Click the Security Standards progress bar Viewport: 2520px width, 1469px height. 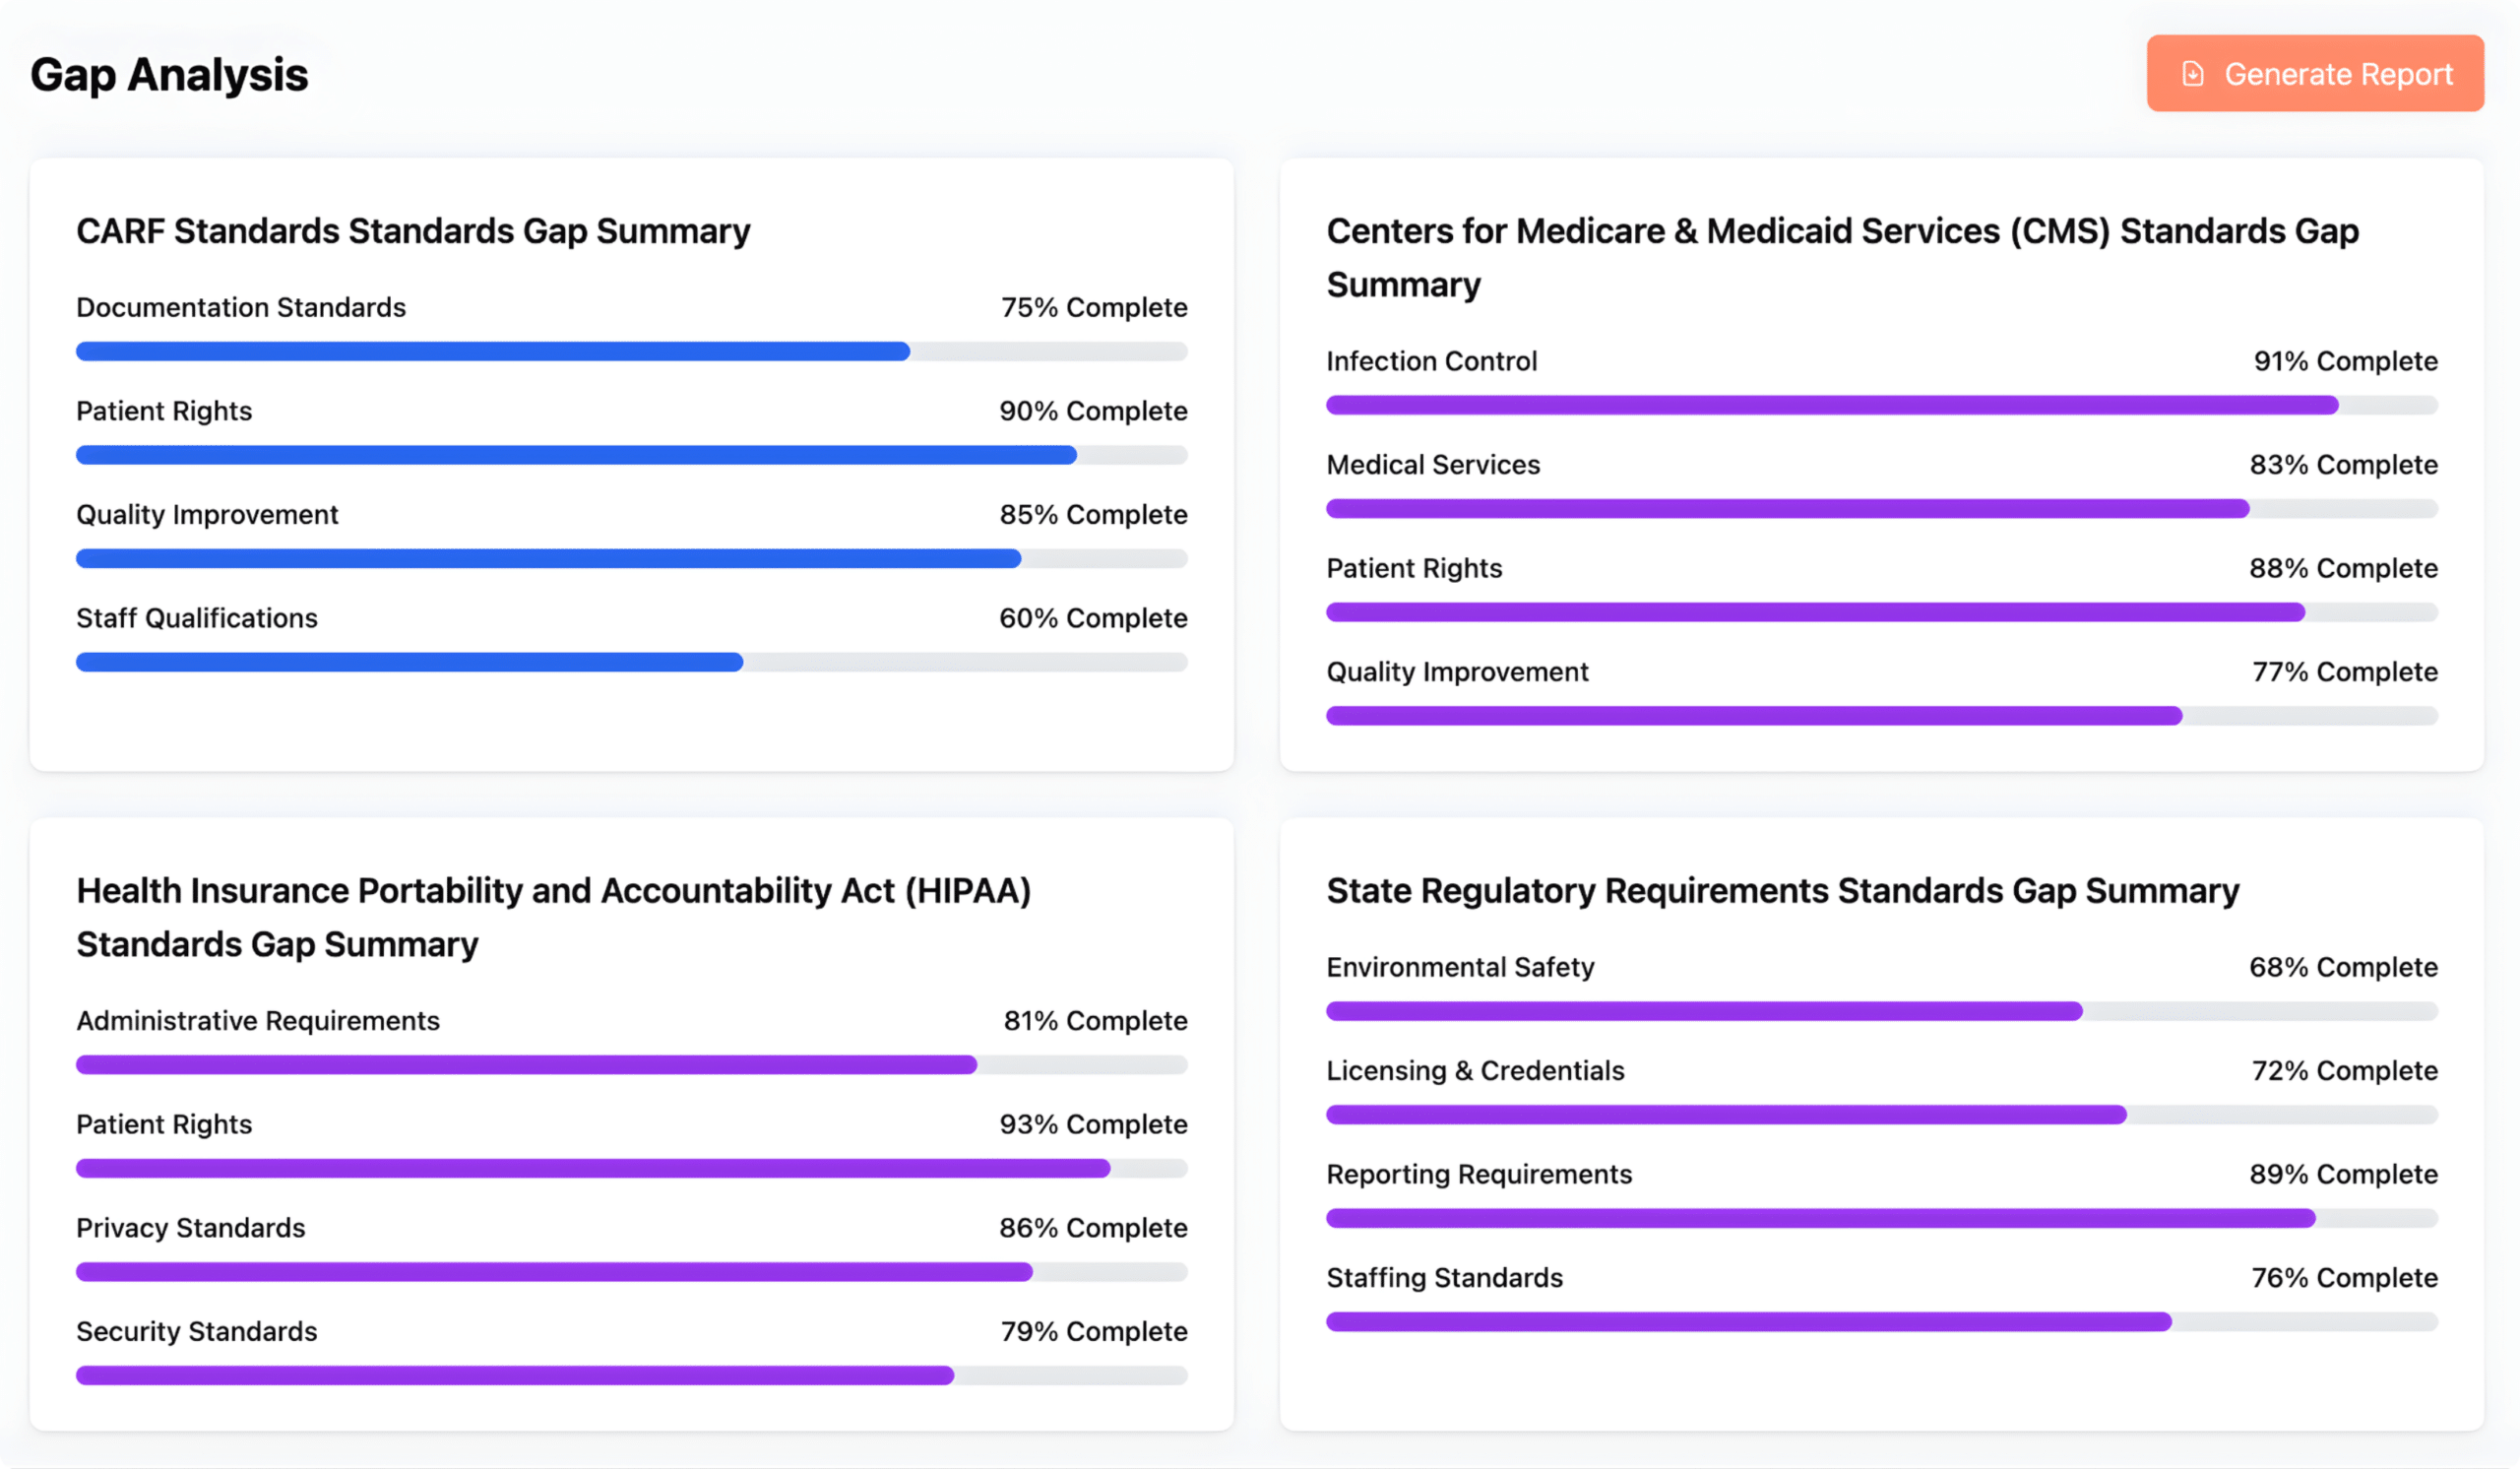(632, 1376)
